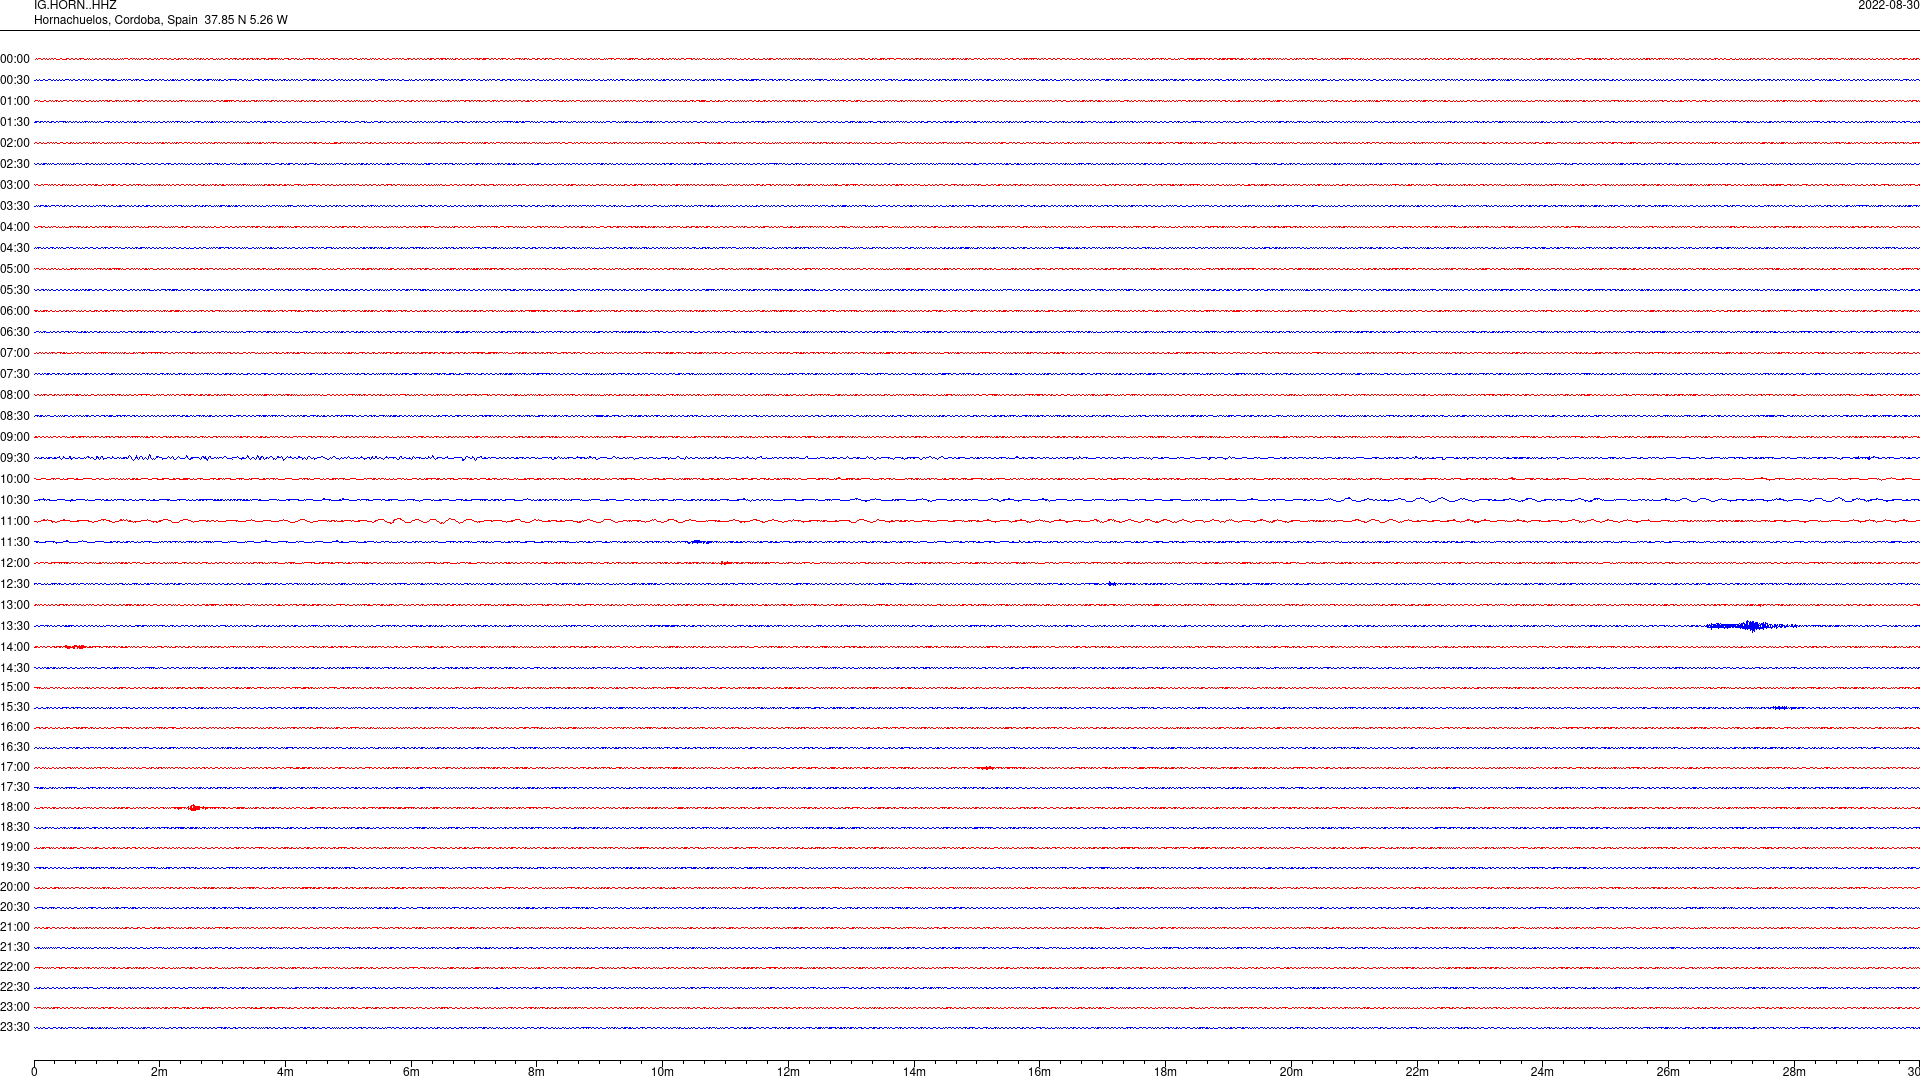
Task: Click the red event blip on 14:00 trace
Action: pyautogui.click(x=75, y=647)
